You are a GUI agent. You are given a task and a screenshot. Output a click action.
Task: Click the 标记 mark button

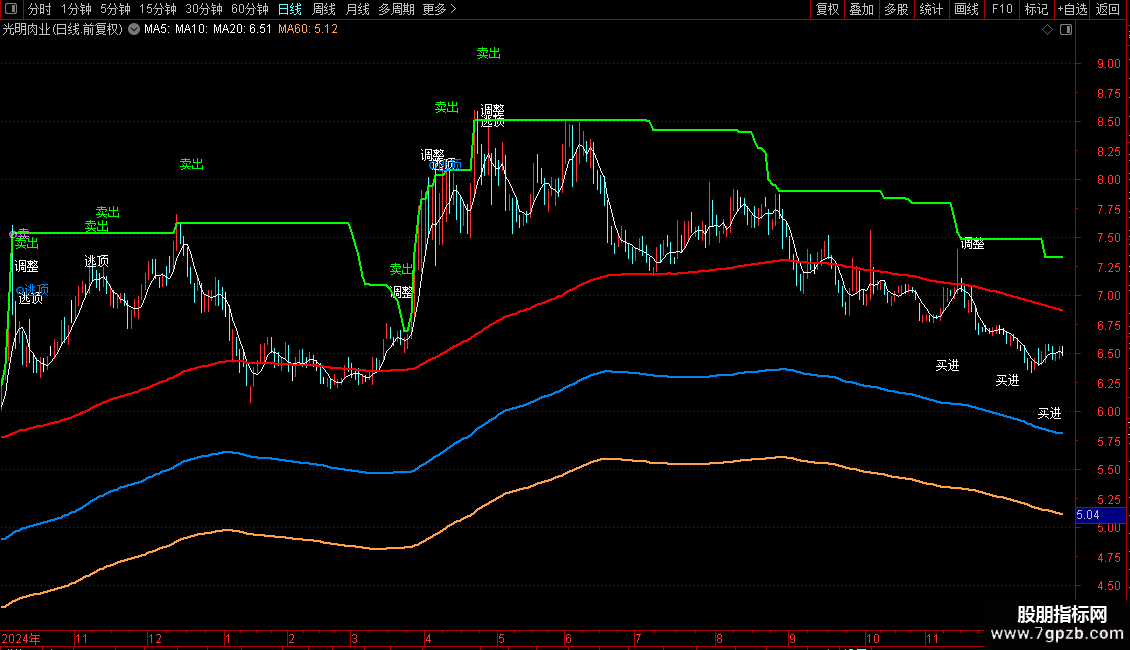pos(1036,9)
